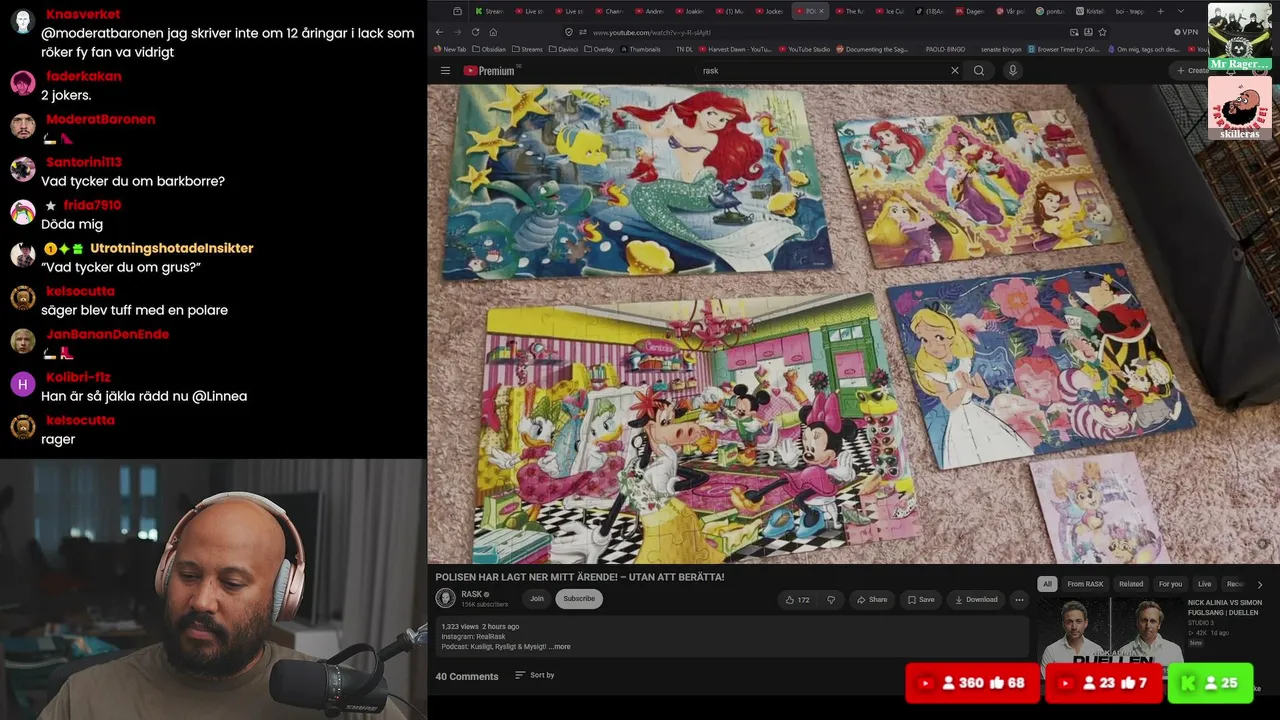Like the video with 172 likes

(x=797, y=600)
